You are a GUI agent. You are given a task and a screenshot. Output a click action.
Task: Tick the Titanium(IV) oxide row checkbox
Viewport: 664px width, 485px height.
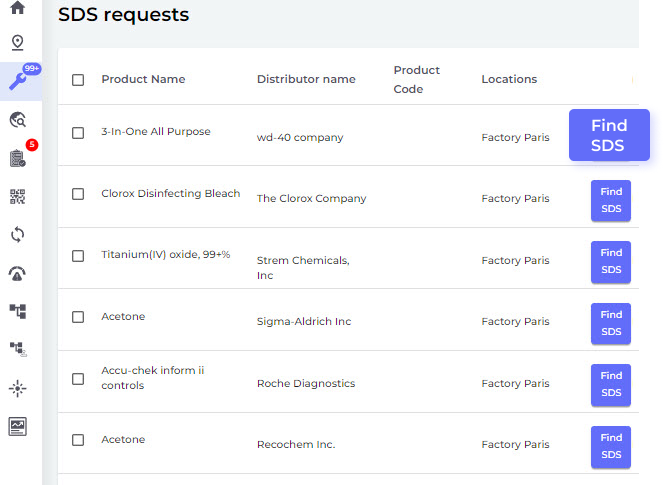78,256
